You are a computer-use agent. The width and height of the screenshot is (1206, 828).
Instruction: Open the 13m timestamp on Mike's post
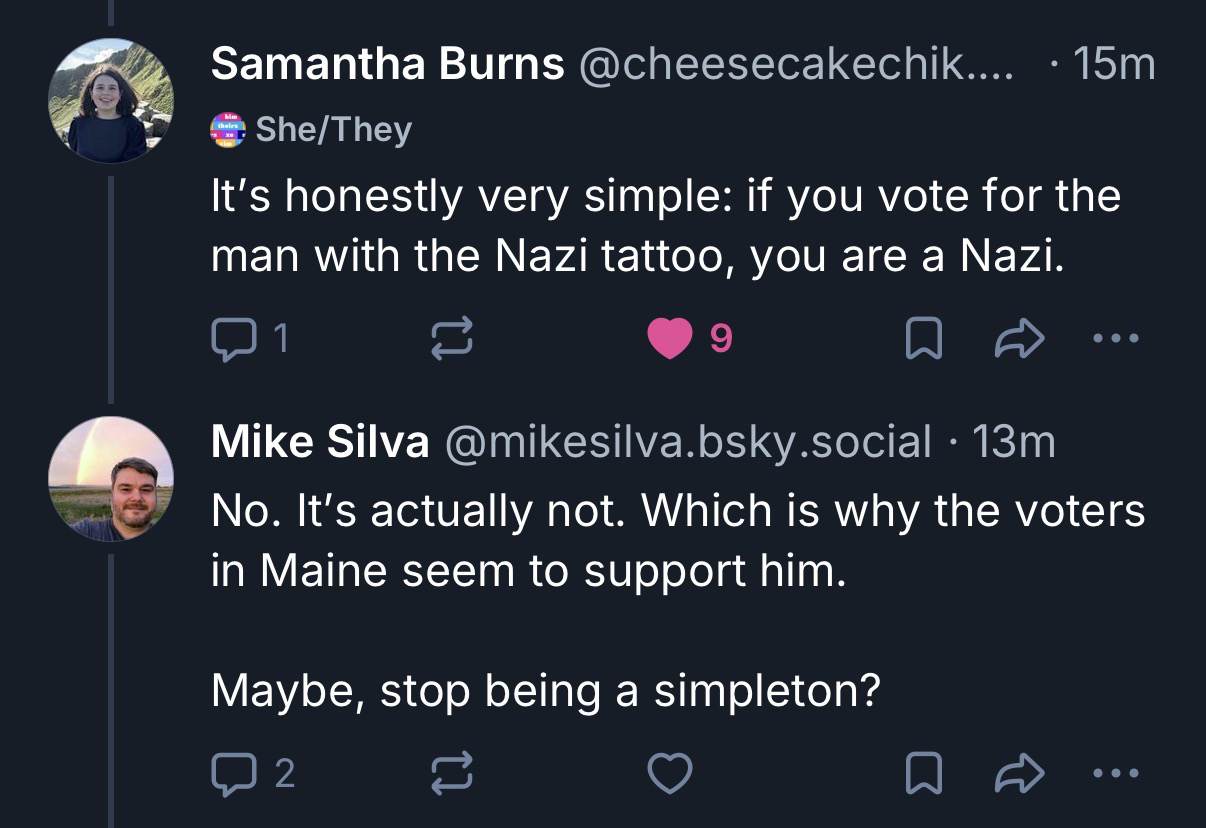[1013, 441]
